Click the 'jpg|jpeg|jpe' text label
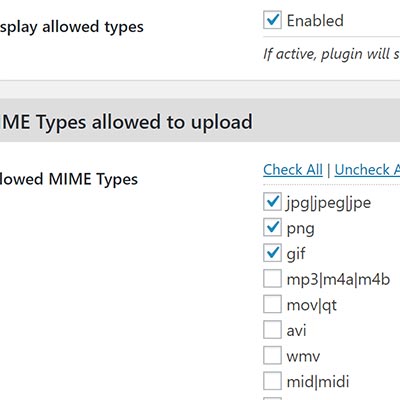 click(x=329, y=203)
